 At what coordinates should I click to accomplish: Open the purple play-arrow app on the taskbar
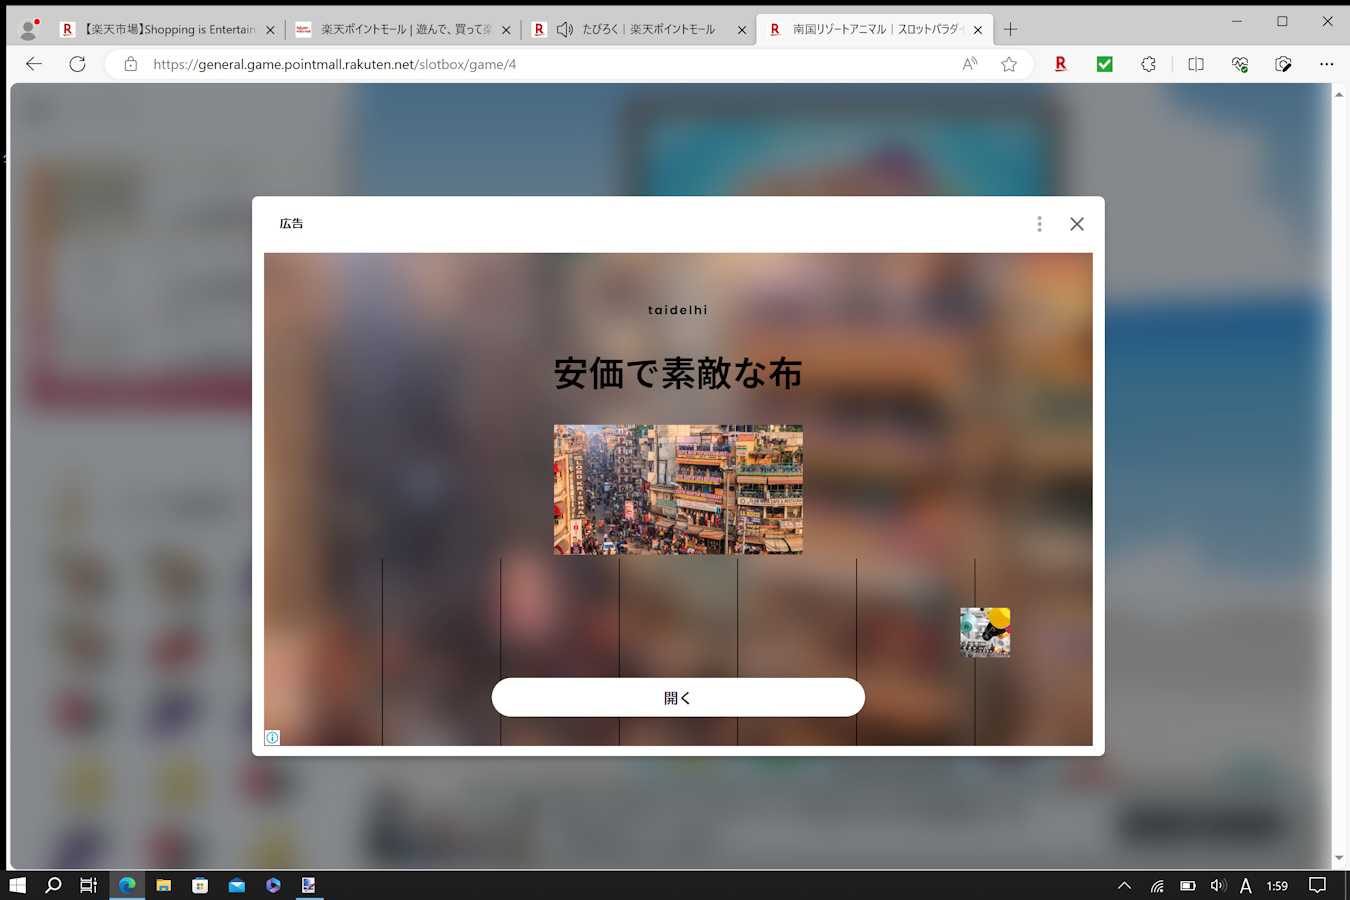[x=273, y=885]
